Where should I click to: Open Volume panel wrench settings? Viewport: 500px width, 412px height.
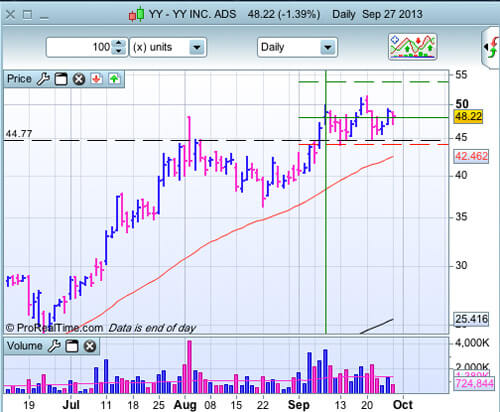[x=54, y=346]
